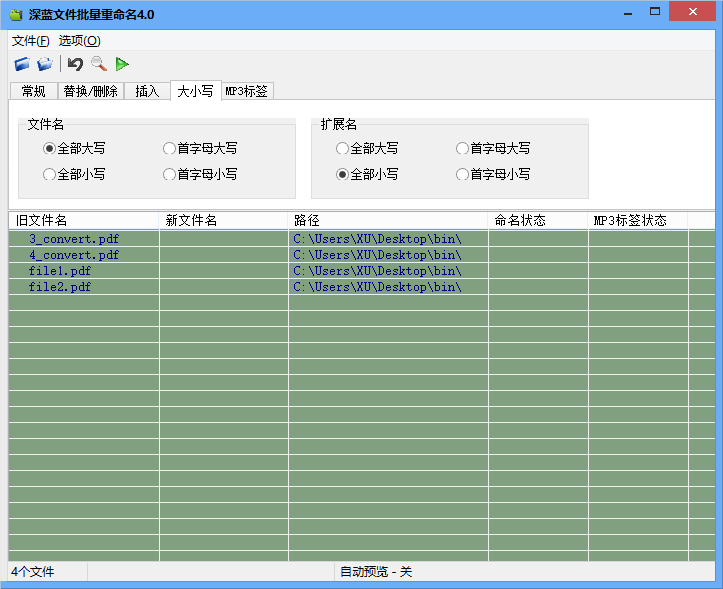
Task: Switch to the 常规 tab
Action: [33, 91]
